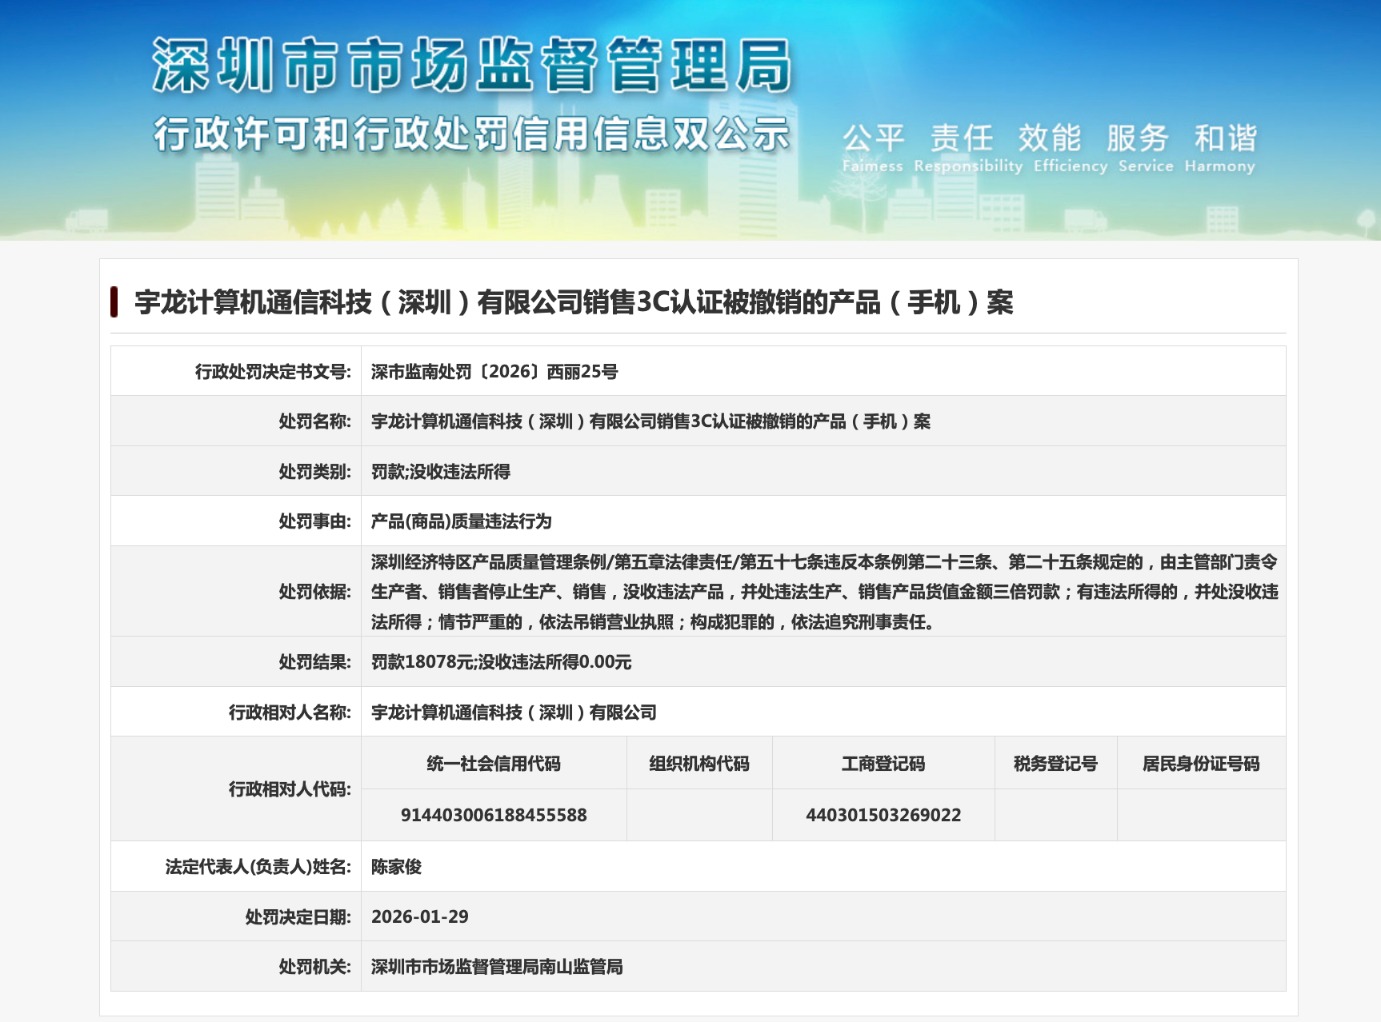This screenshot has width=1381, height=1022.
Task: Click the 产品(商品)质量违法行为 reason text
Action: coord(461,522)
